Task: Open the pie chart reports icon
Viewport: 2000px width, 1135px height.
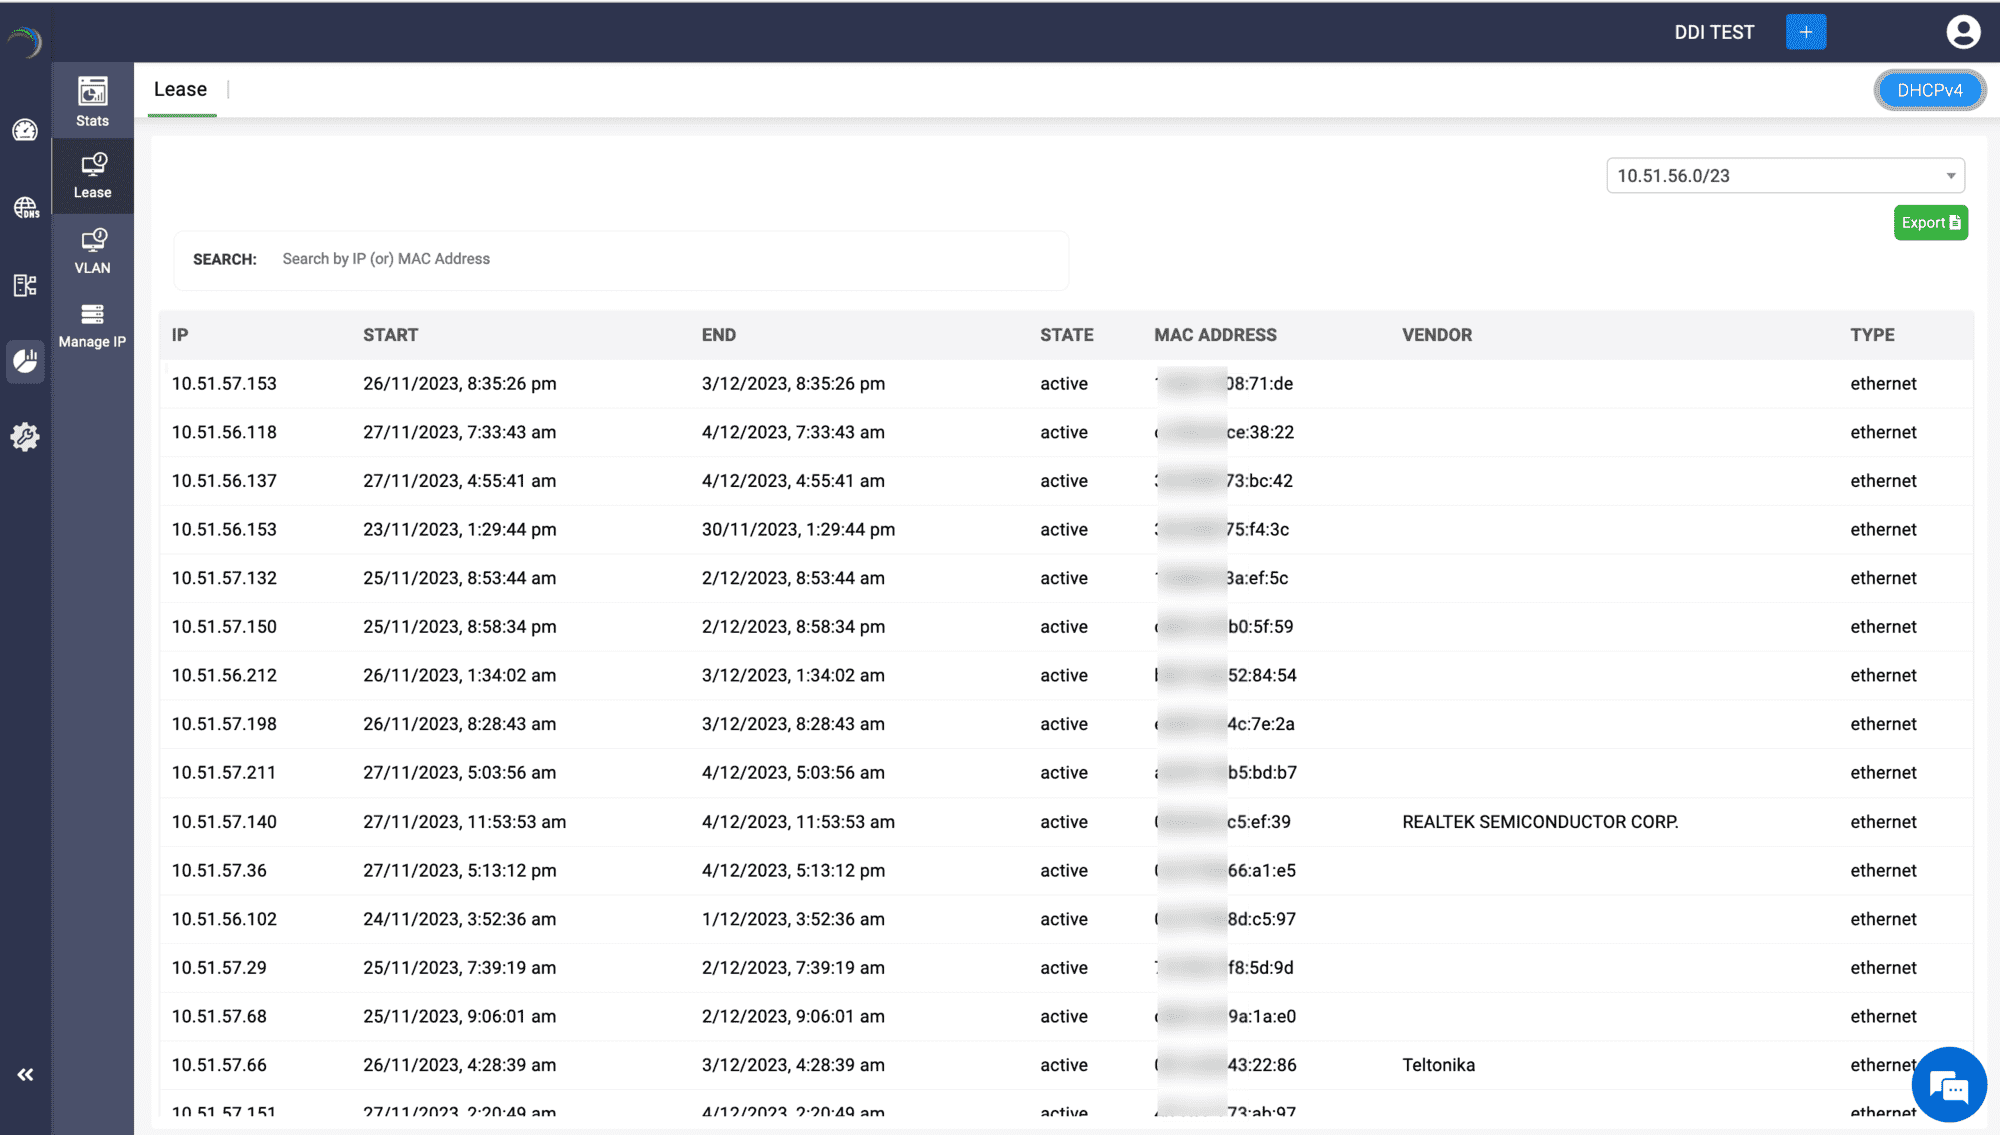Action: (25, 361)
